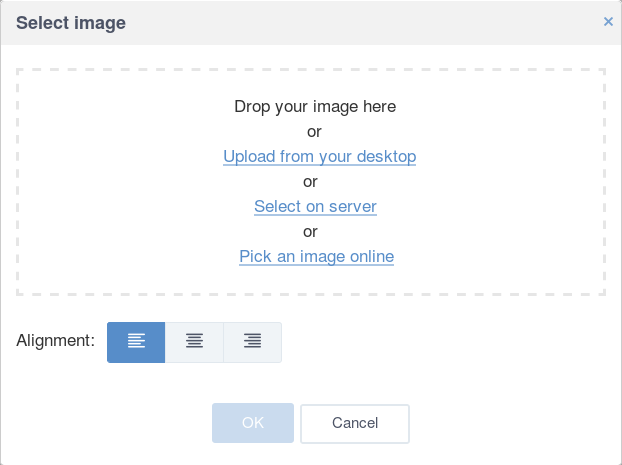Click inside the dashed image drop zone
Image resolution: width=622 pixels, height=465 pixels.
click(x=311, y=182)
